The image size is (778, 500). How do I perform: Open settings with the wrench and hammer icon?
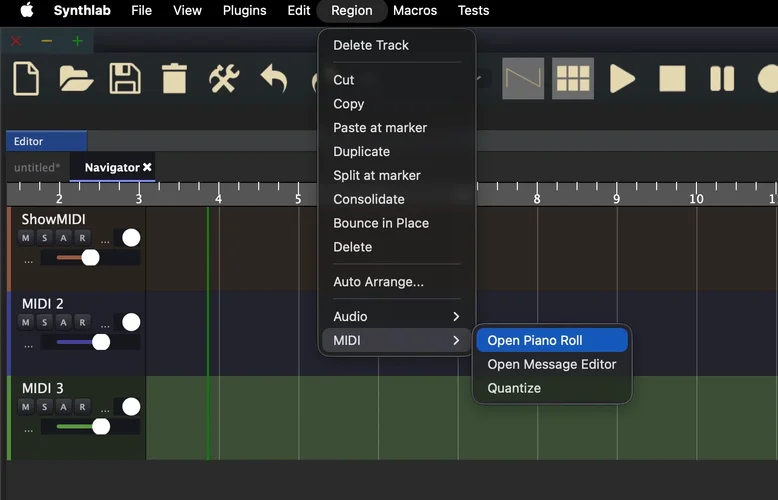(224, 78)
